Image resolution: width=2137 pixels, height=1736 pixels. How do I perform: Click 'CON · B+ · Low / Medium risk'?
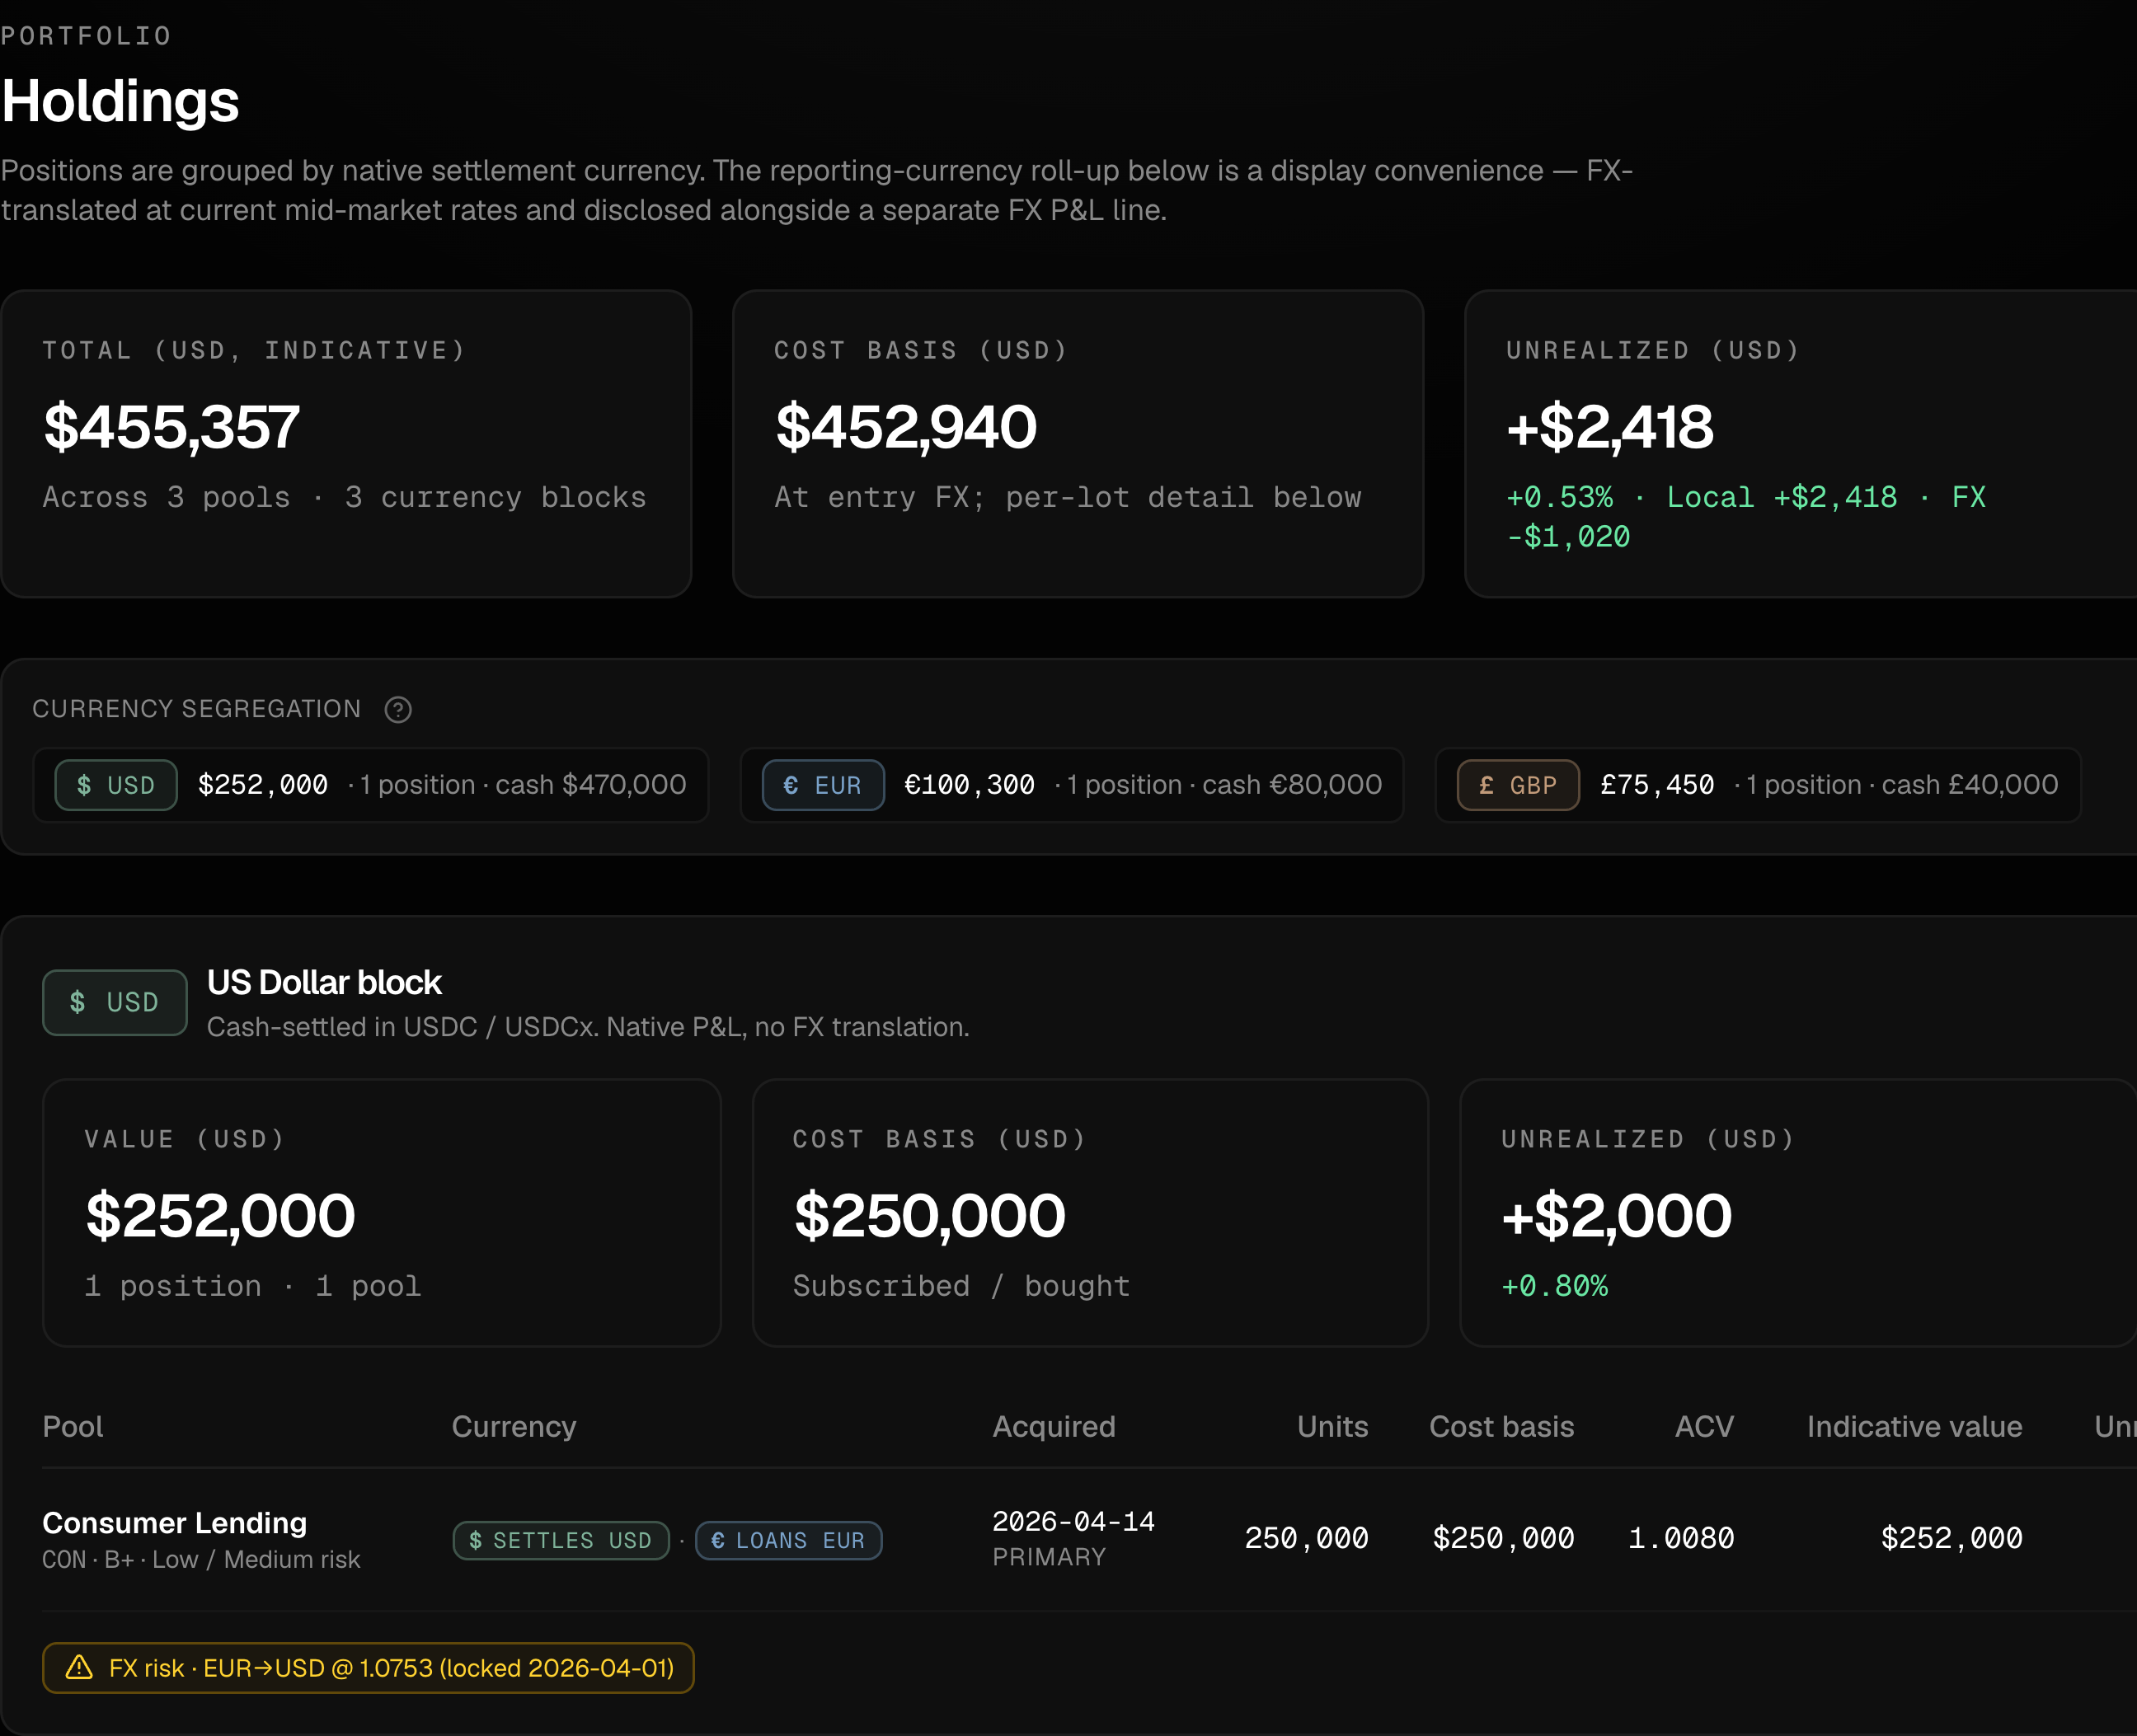(x=201, y=1559)
